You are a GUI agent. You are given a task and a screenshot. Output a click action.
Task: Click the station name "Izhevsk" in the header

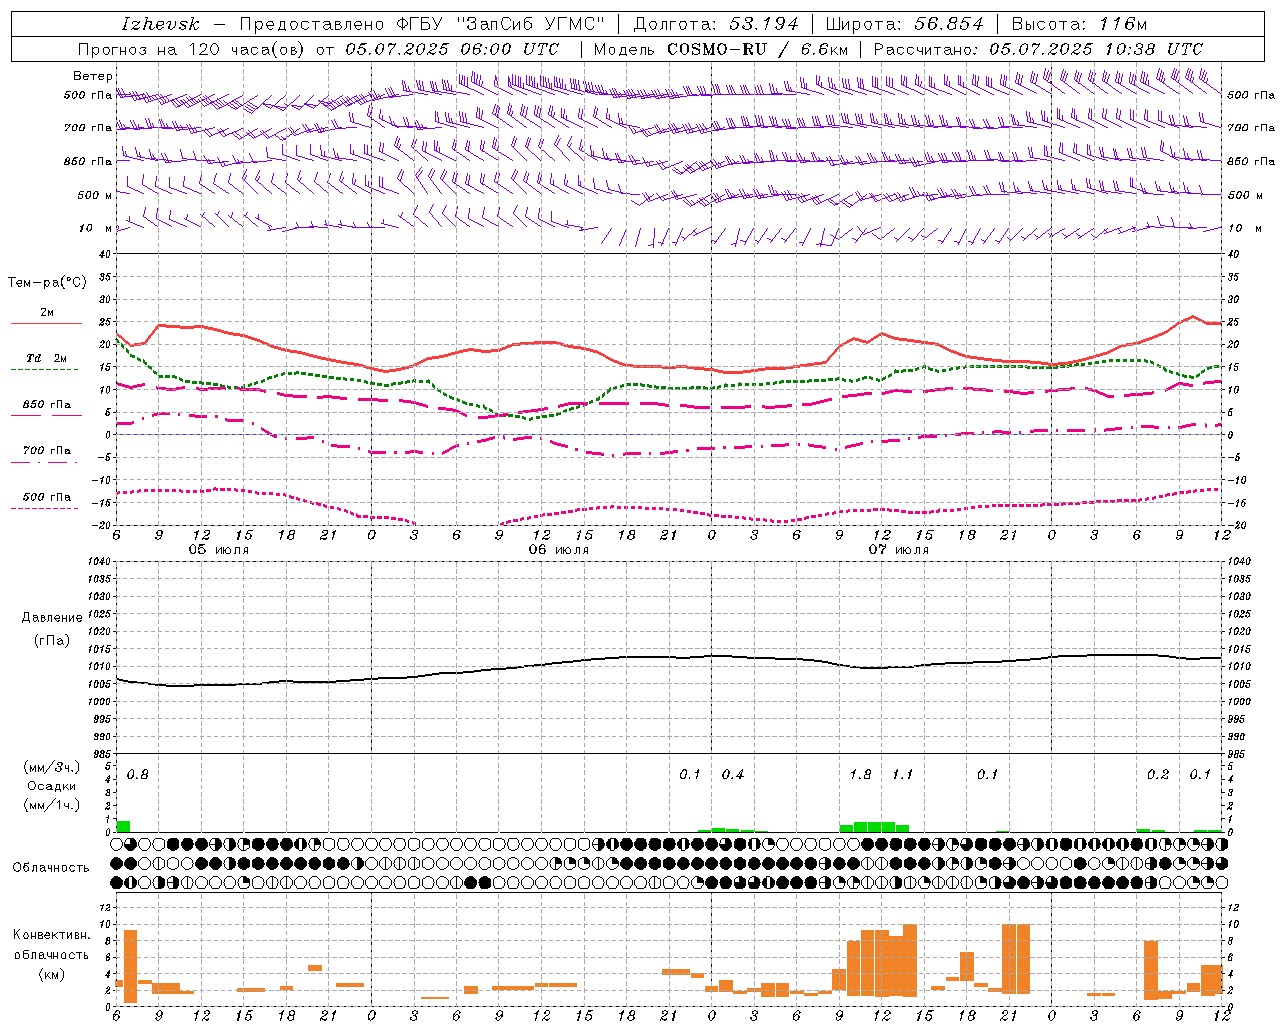click(160, 24)
